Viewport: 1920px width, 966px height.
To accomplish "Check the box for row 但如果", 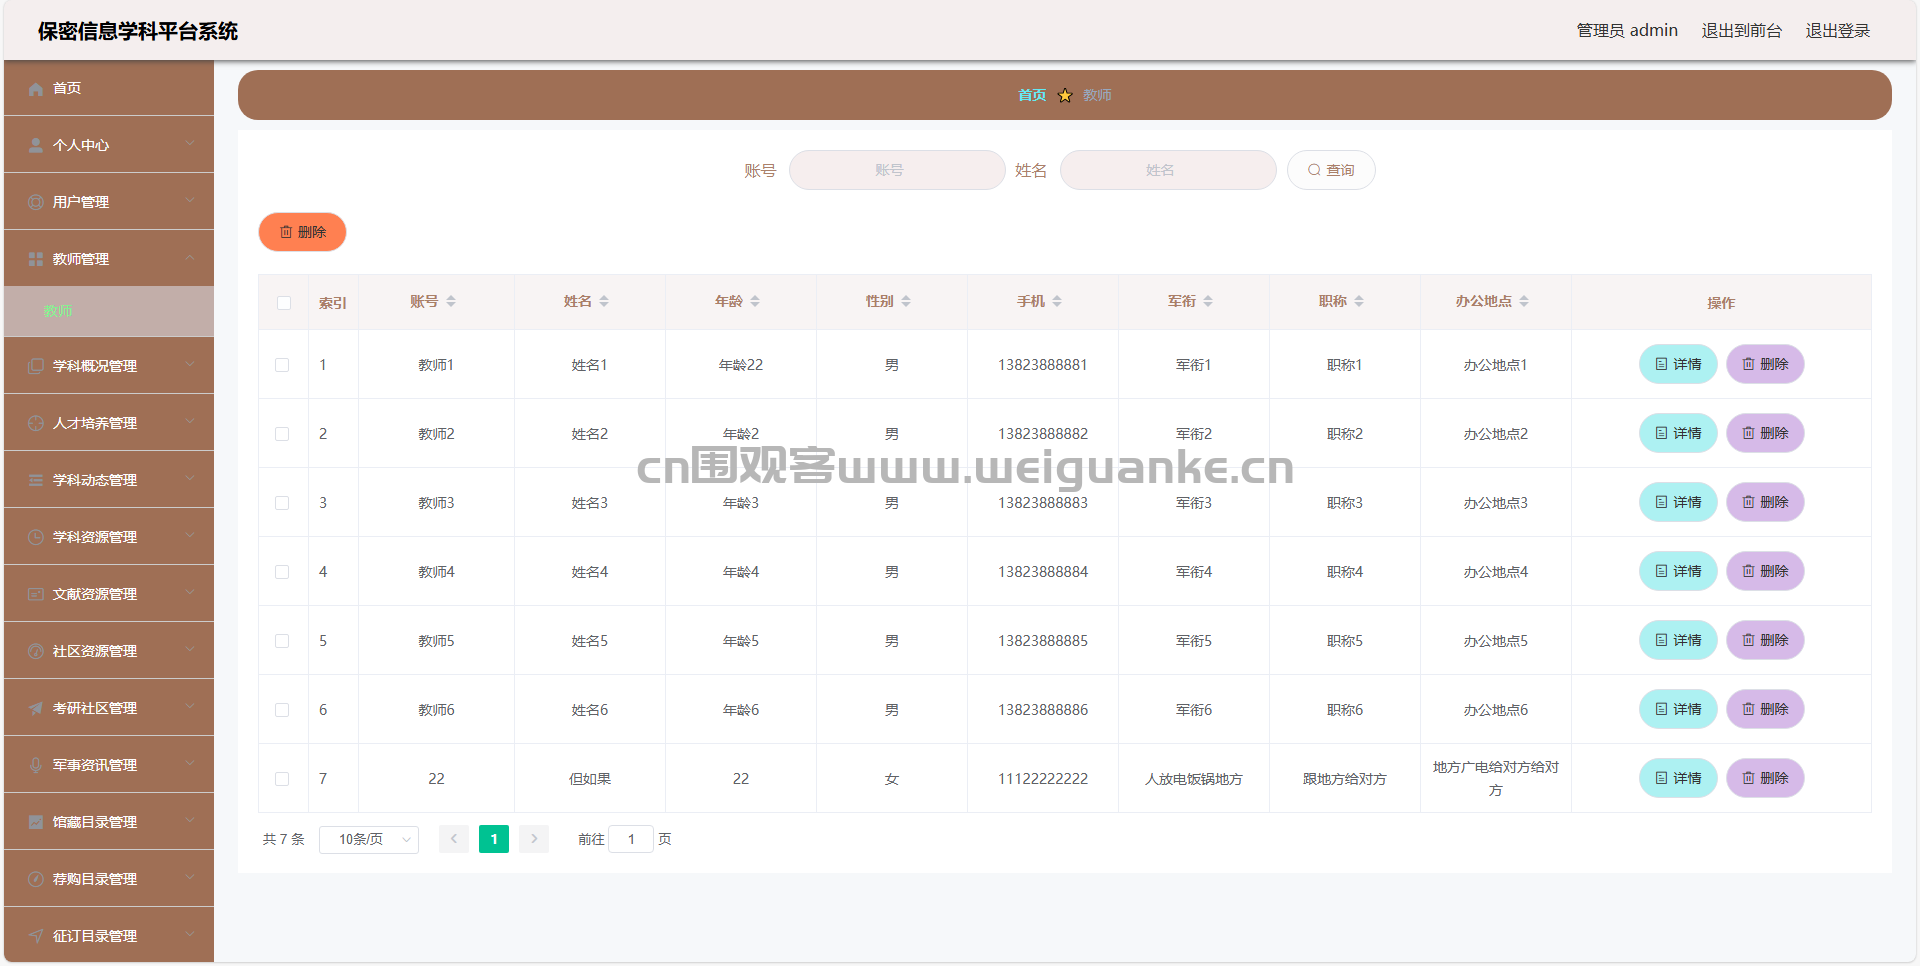I will [282, 780].
